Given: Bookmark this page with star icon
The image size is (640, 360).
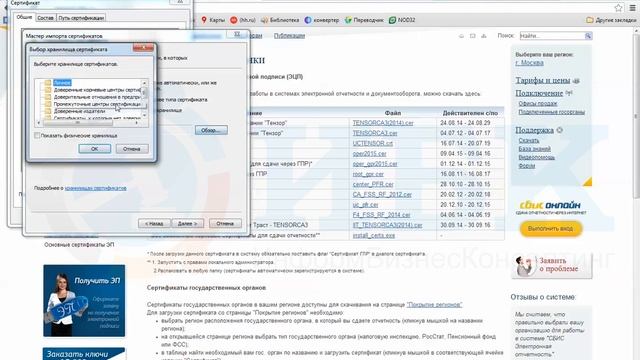Looking at the screenshot, I should coord(618,8).
